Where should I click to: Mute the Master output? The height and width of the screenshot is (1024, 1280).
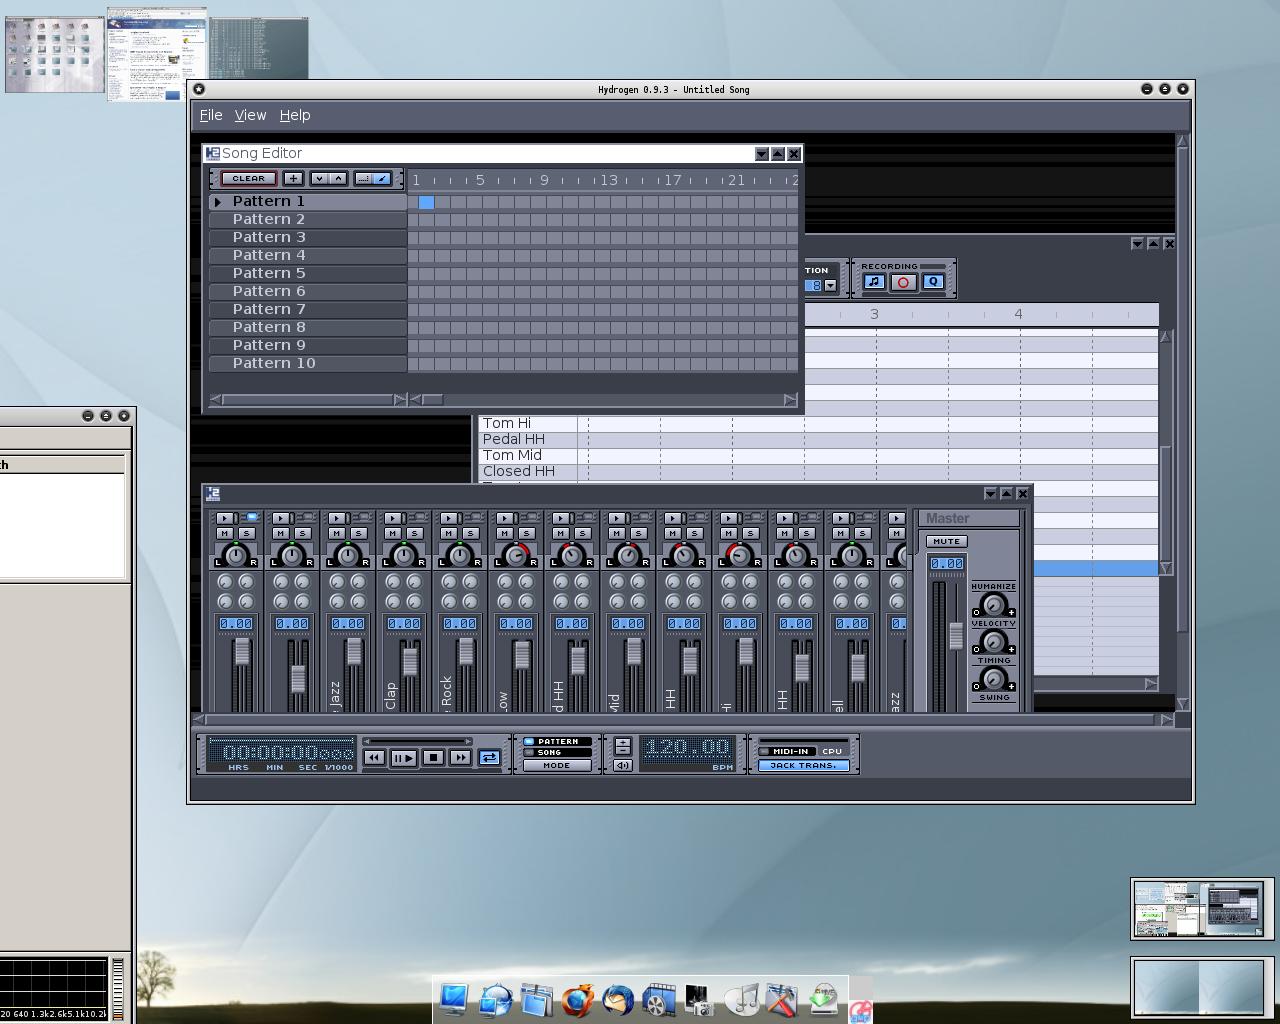click(x=945, y=541)
